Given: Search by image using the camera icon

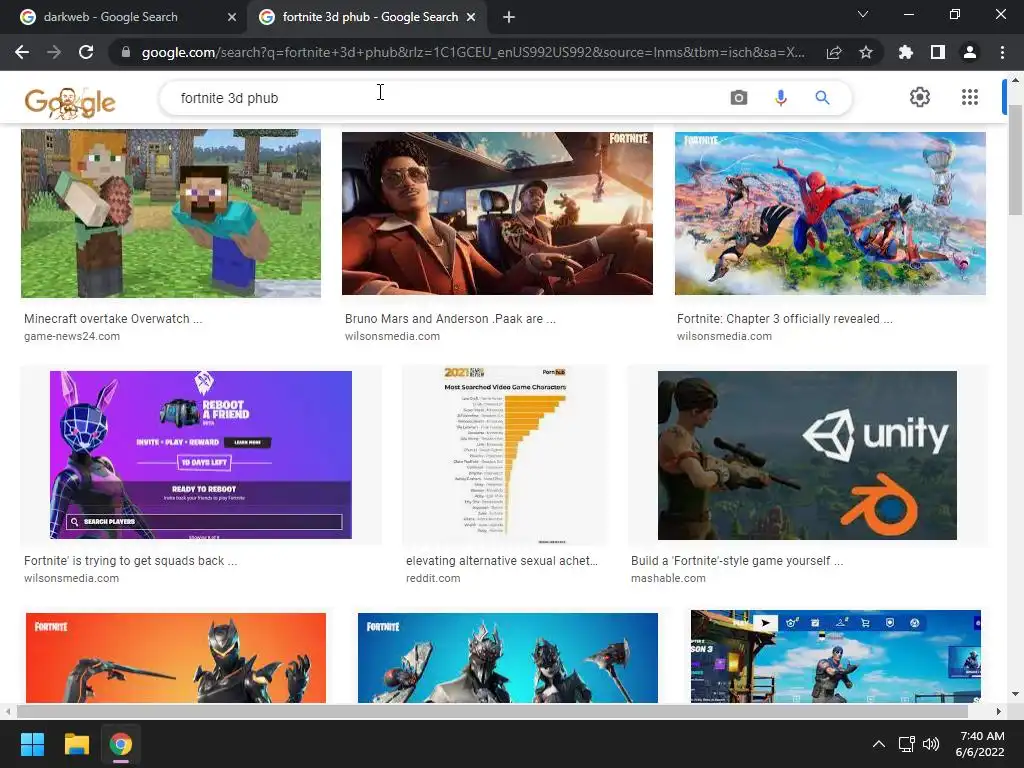Looking at the screenshot, I should point(739,98).
